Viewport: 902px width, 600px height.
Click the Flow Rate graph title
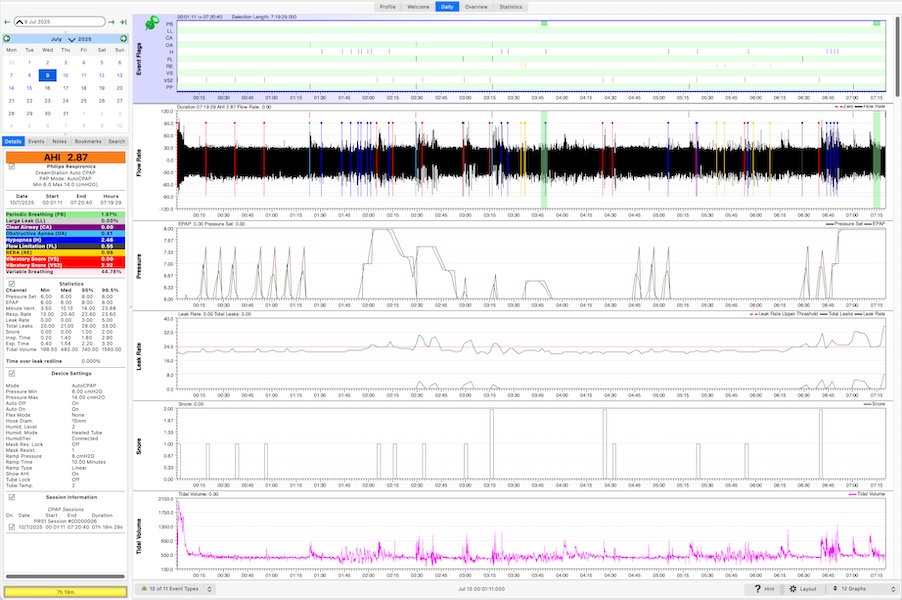[139, 163]
